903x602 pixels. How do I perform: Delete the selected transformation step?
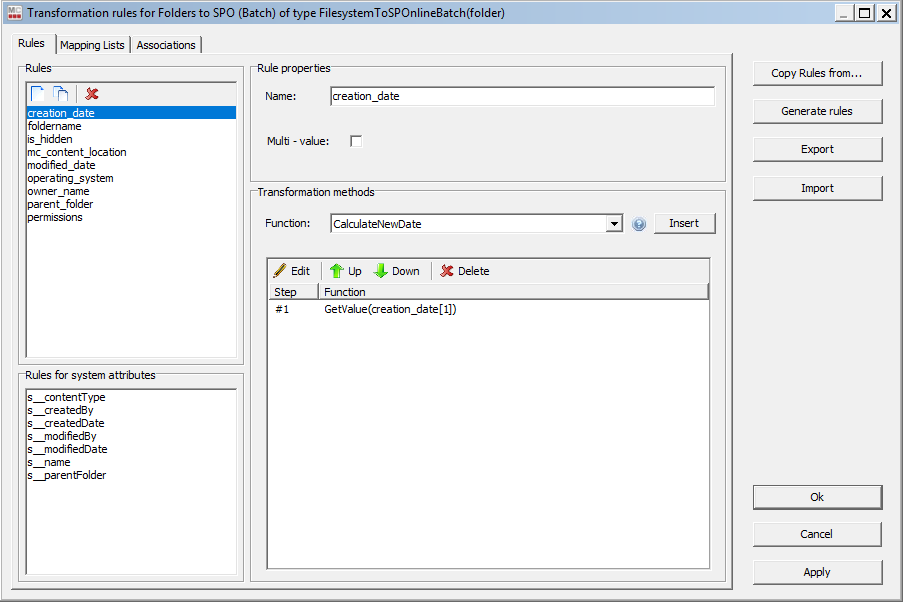coord(465,271)
